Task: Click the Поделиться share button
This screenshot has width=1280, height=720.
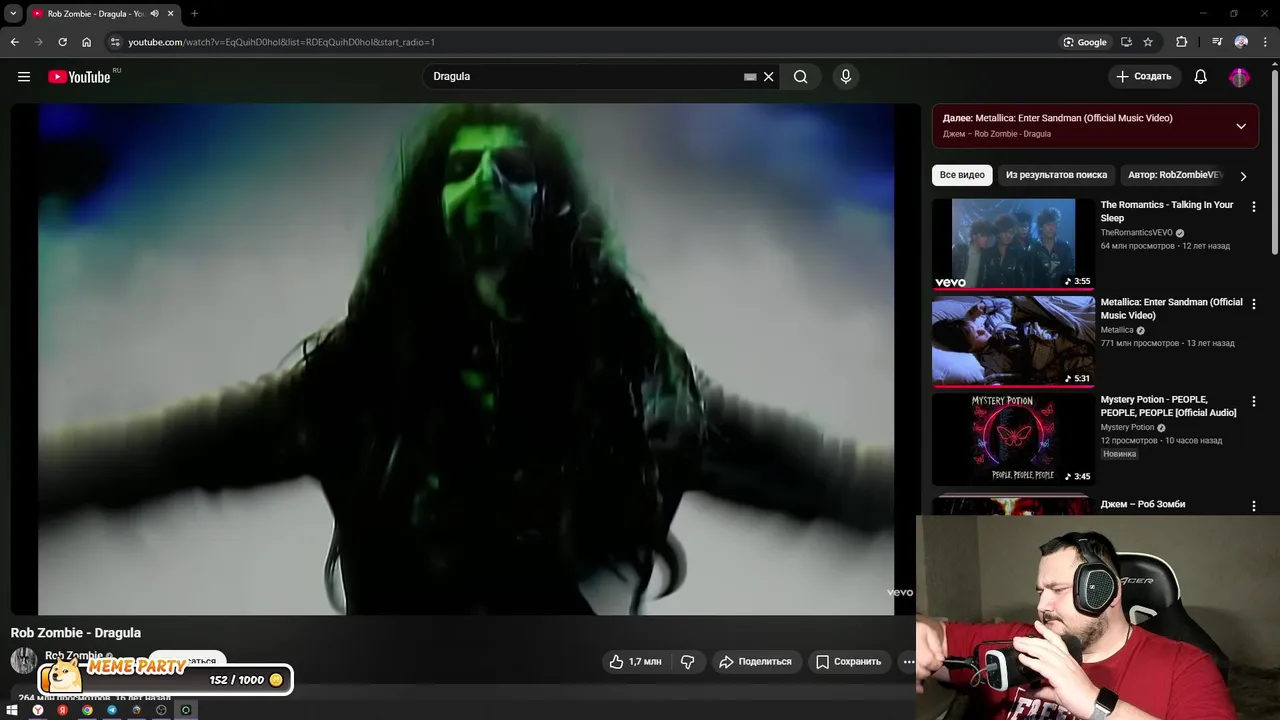Action: pyautogui.click(x=756, y=661)
